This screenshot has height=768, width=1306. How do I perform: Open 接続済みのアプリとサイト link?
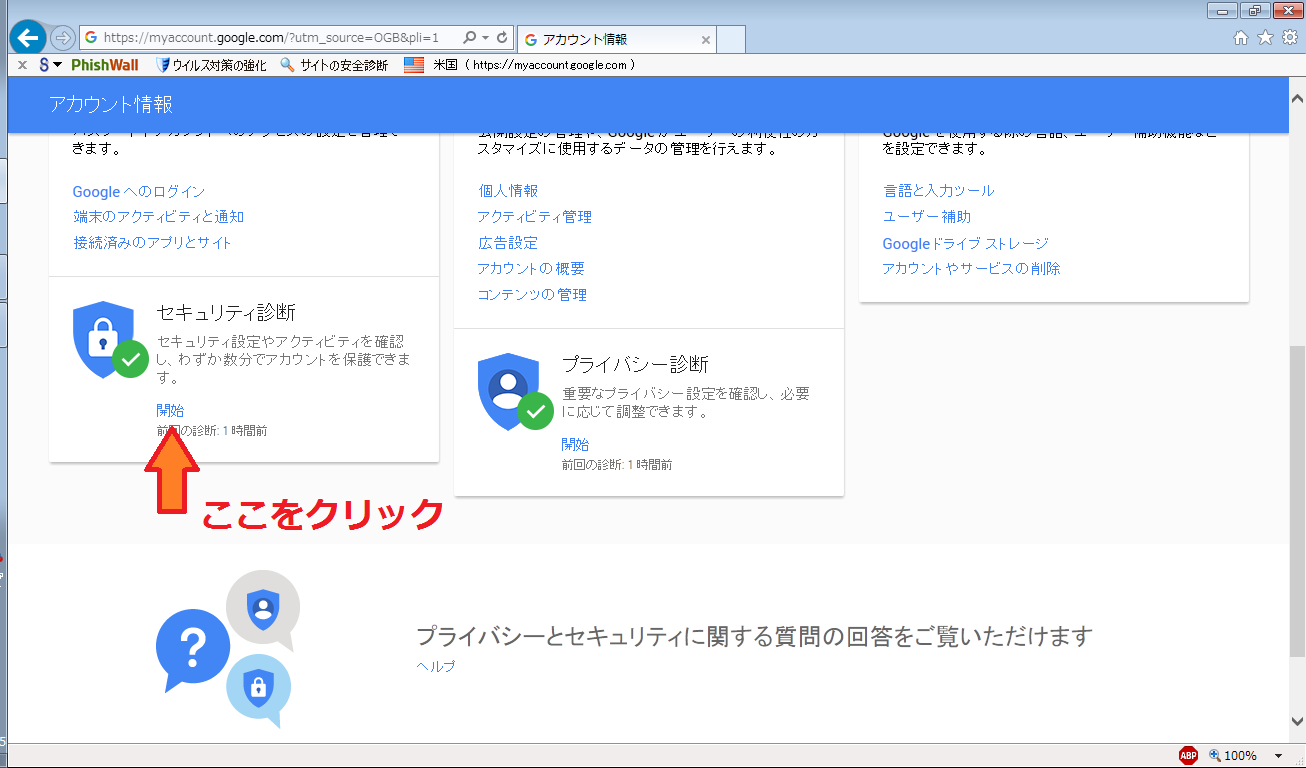(152, 243)
